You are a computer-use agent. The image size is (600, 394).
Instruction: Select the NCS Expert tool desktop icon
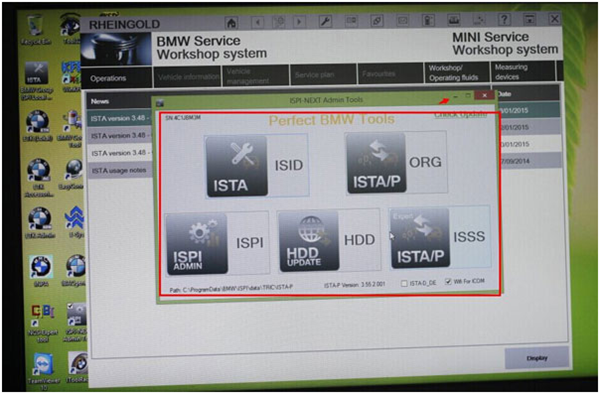click(x=43, y=323)
